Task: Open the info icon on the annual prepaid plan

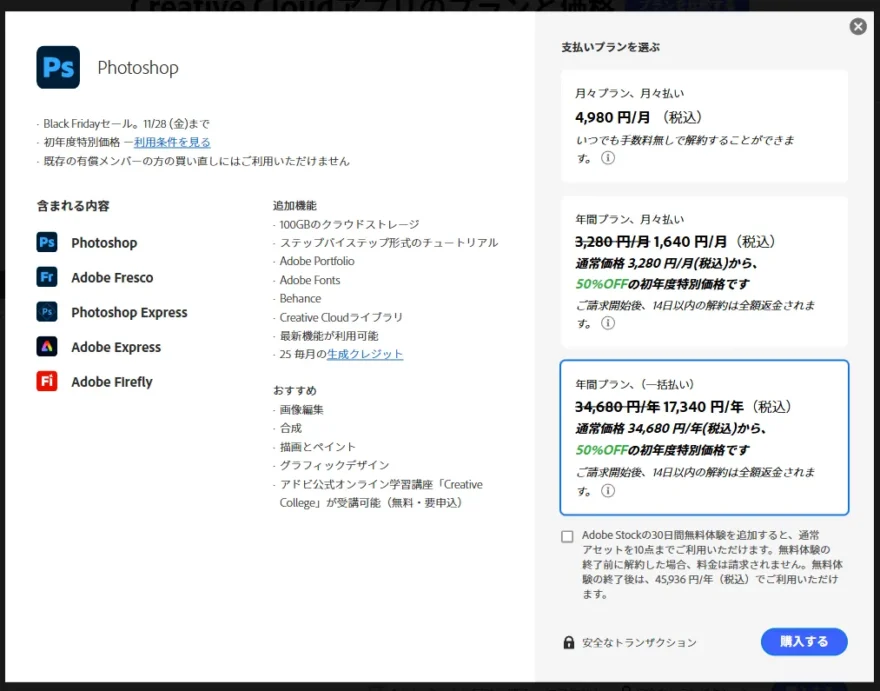Action: (608, 491)
